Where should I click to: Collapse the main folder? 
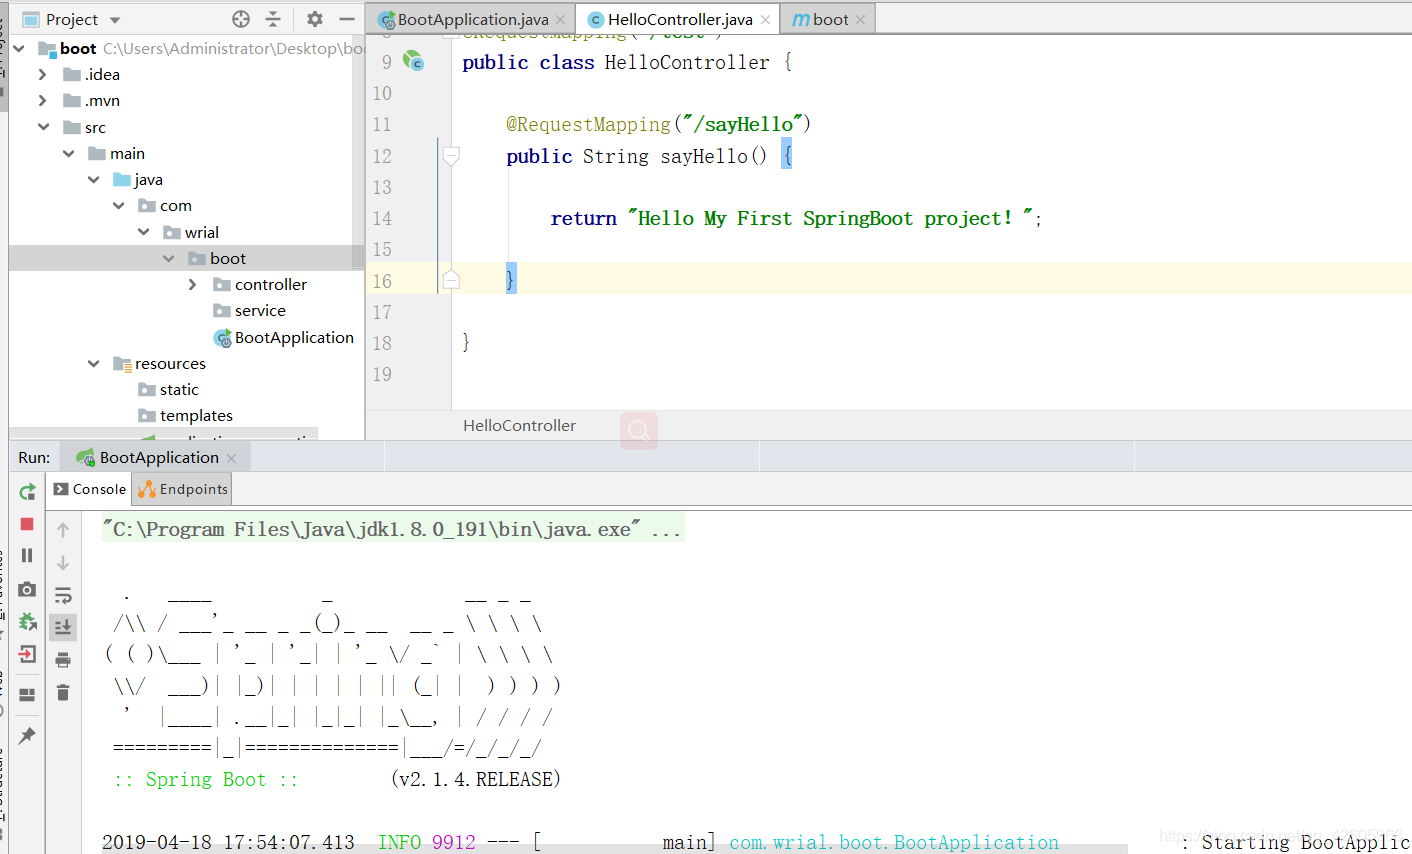pos(68,153)
